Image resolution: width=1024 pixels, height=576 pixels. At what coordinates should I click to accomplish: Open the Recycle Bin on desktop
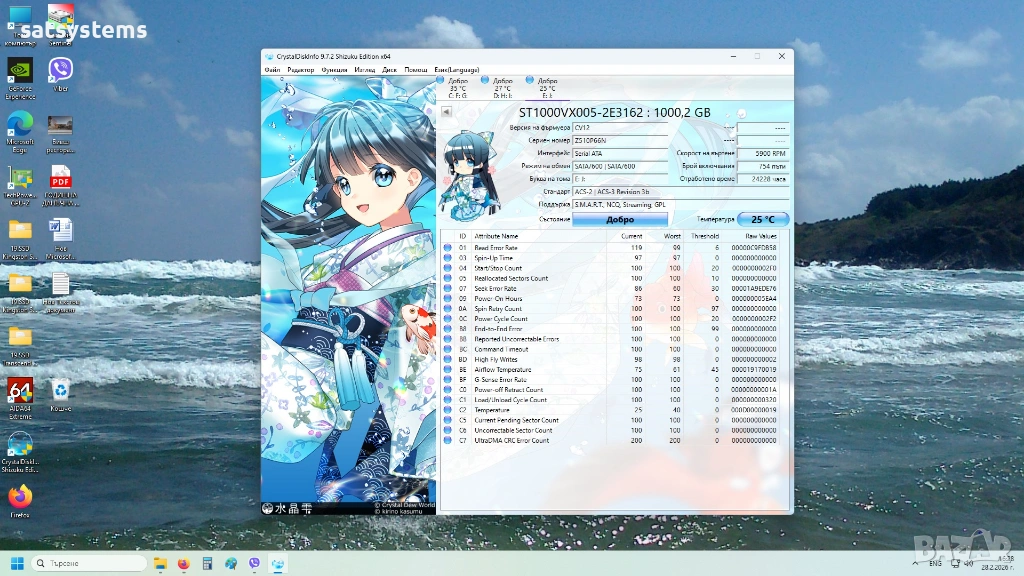click(60, 392)
